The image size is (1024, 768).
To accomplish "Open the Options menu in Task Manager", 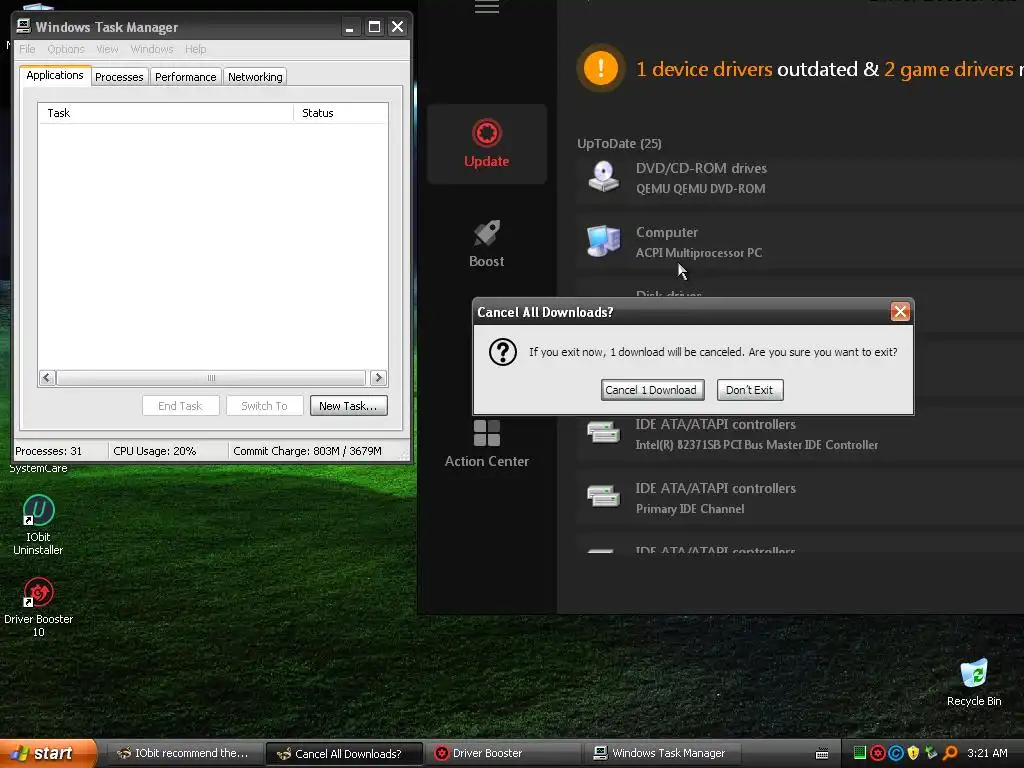I will (x=65, y=49).
